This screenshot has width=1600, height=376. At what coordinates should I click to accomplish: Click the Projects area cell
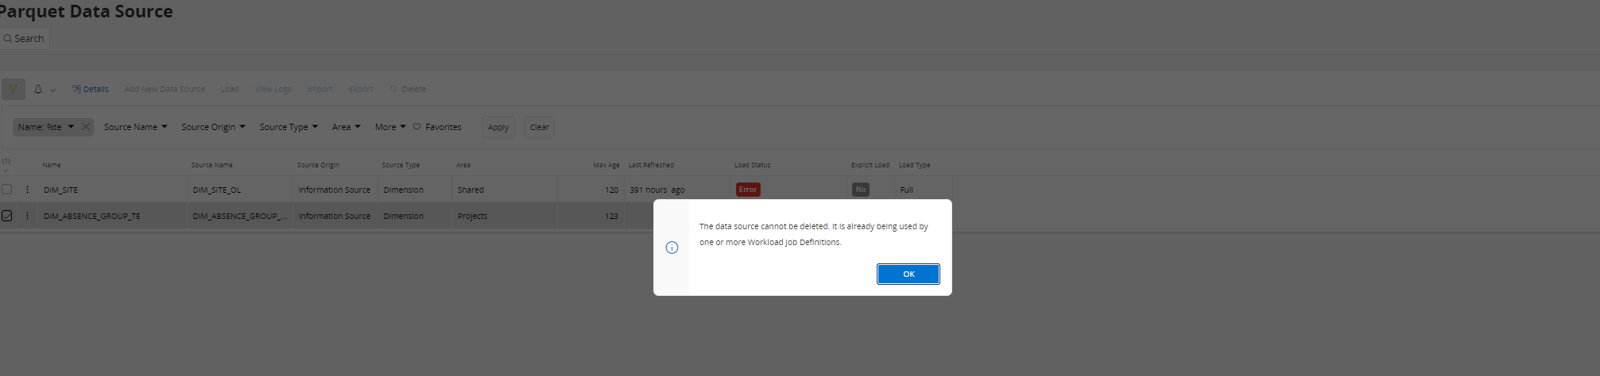click(472, 216)
